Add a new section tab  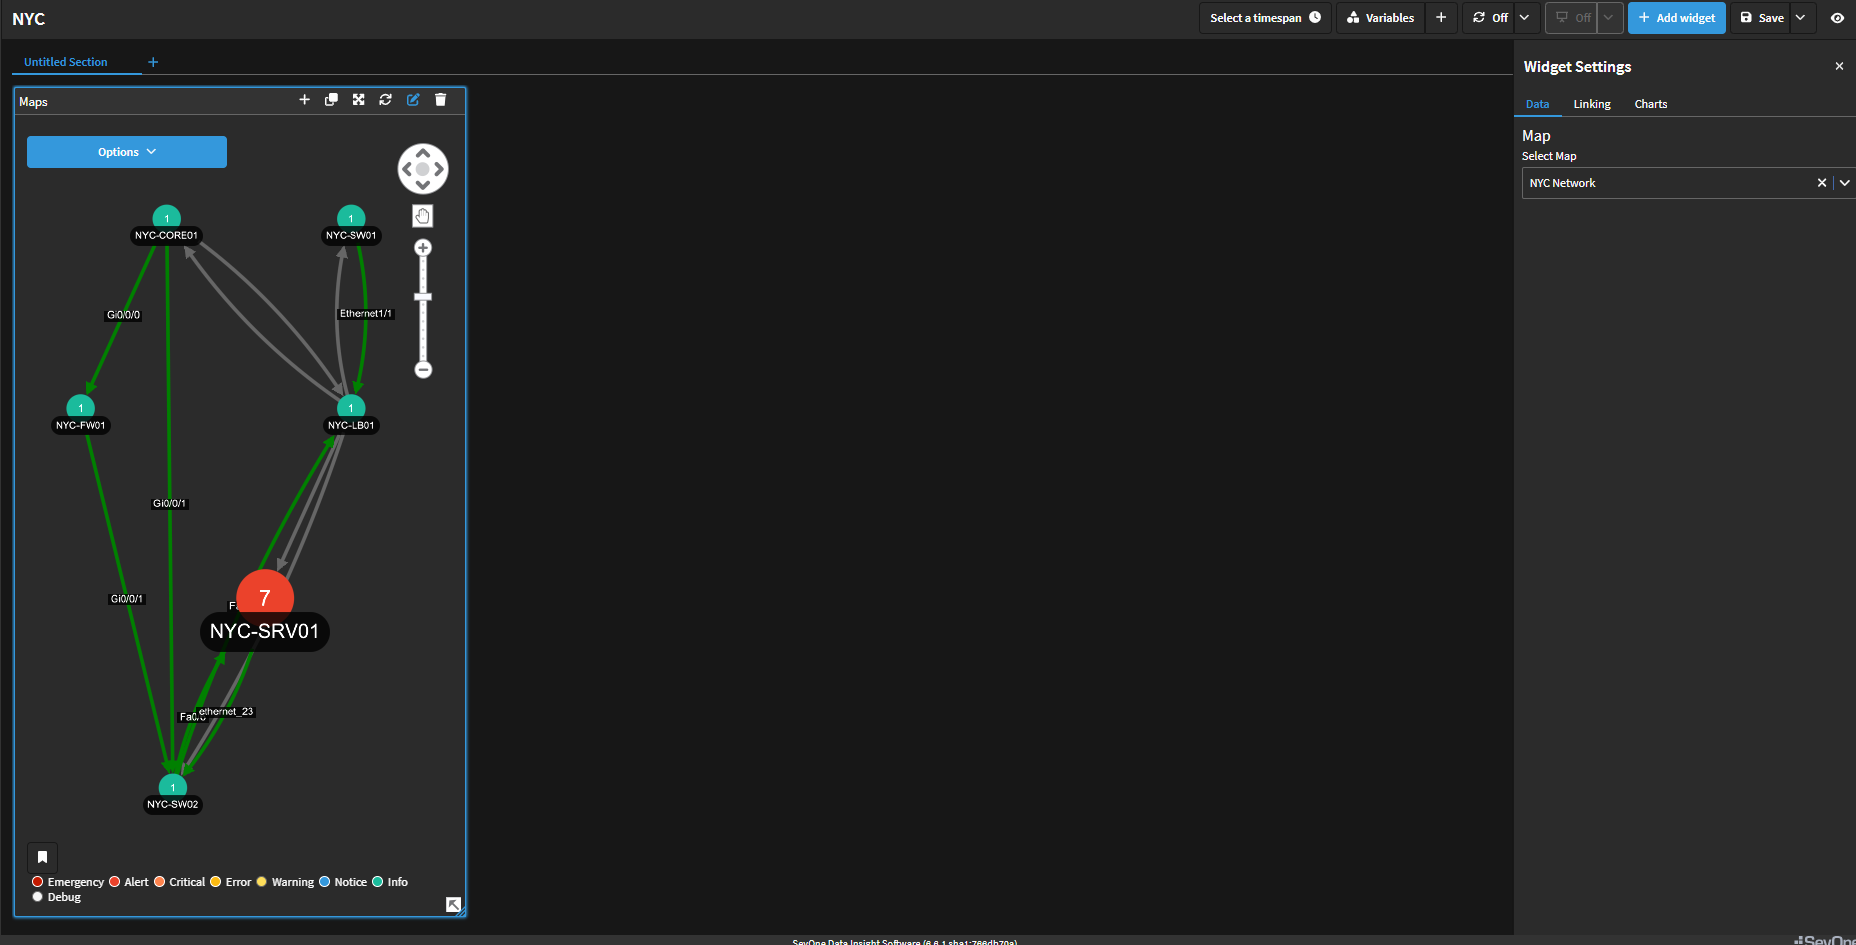click(153, 62)
